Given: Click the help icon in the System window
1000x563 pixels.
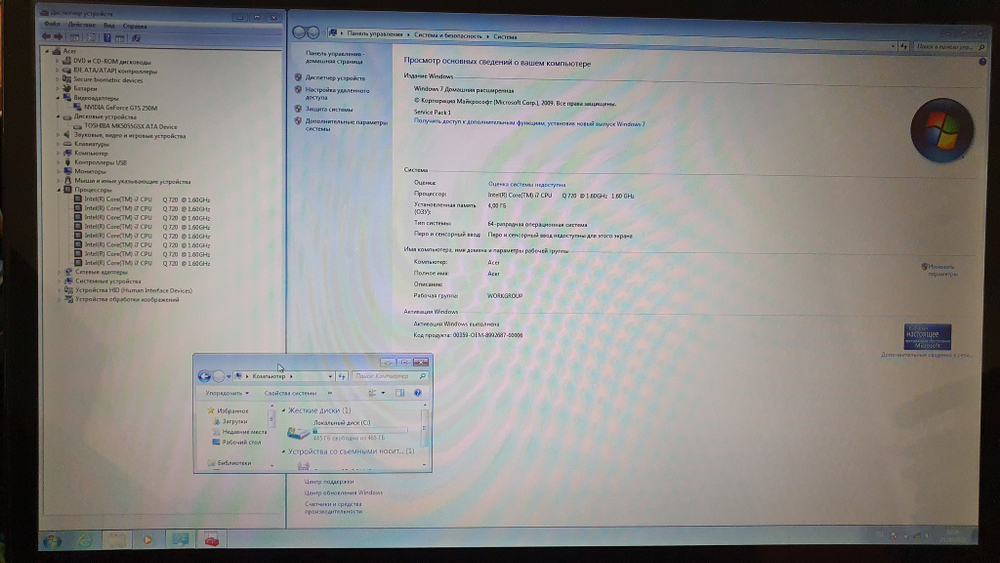Looking at the screenshot, I should tap(982, 62).
